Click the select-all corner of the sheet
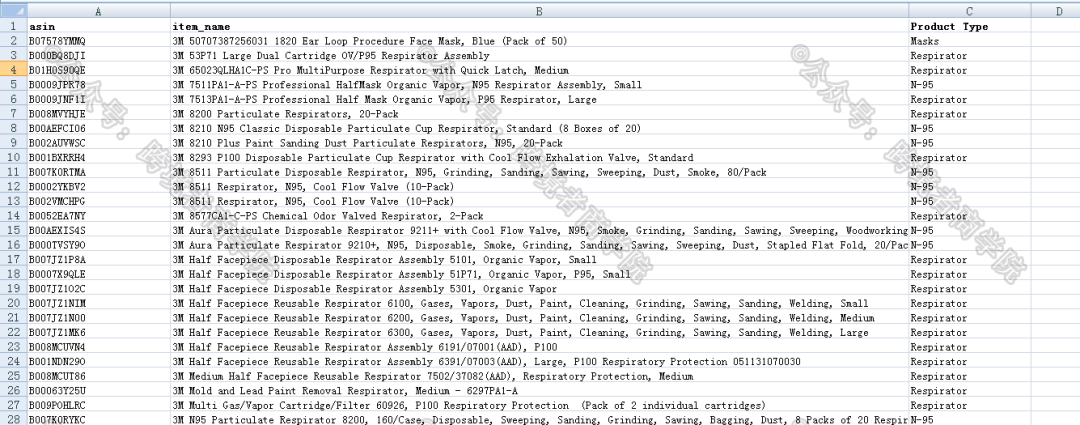This screenshot has height=425, width=1080. pos(14,10)
